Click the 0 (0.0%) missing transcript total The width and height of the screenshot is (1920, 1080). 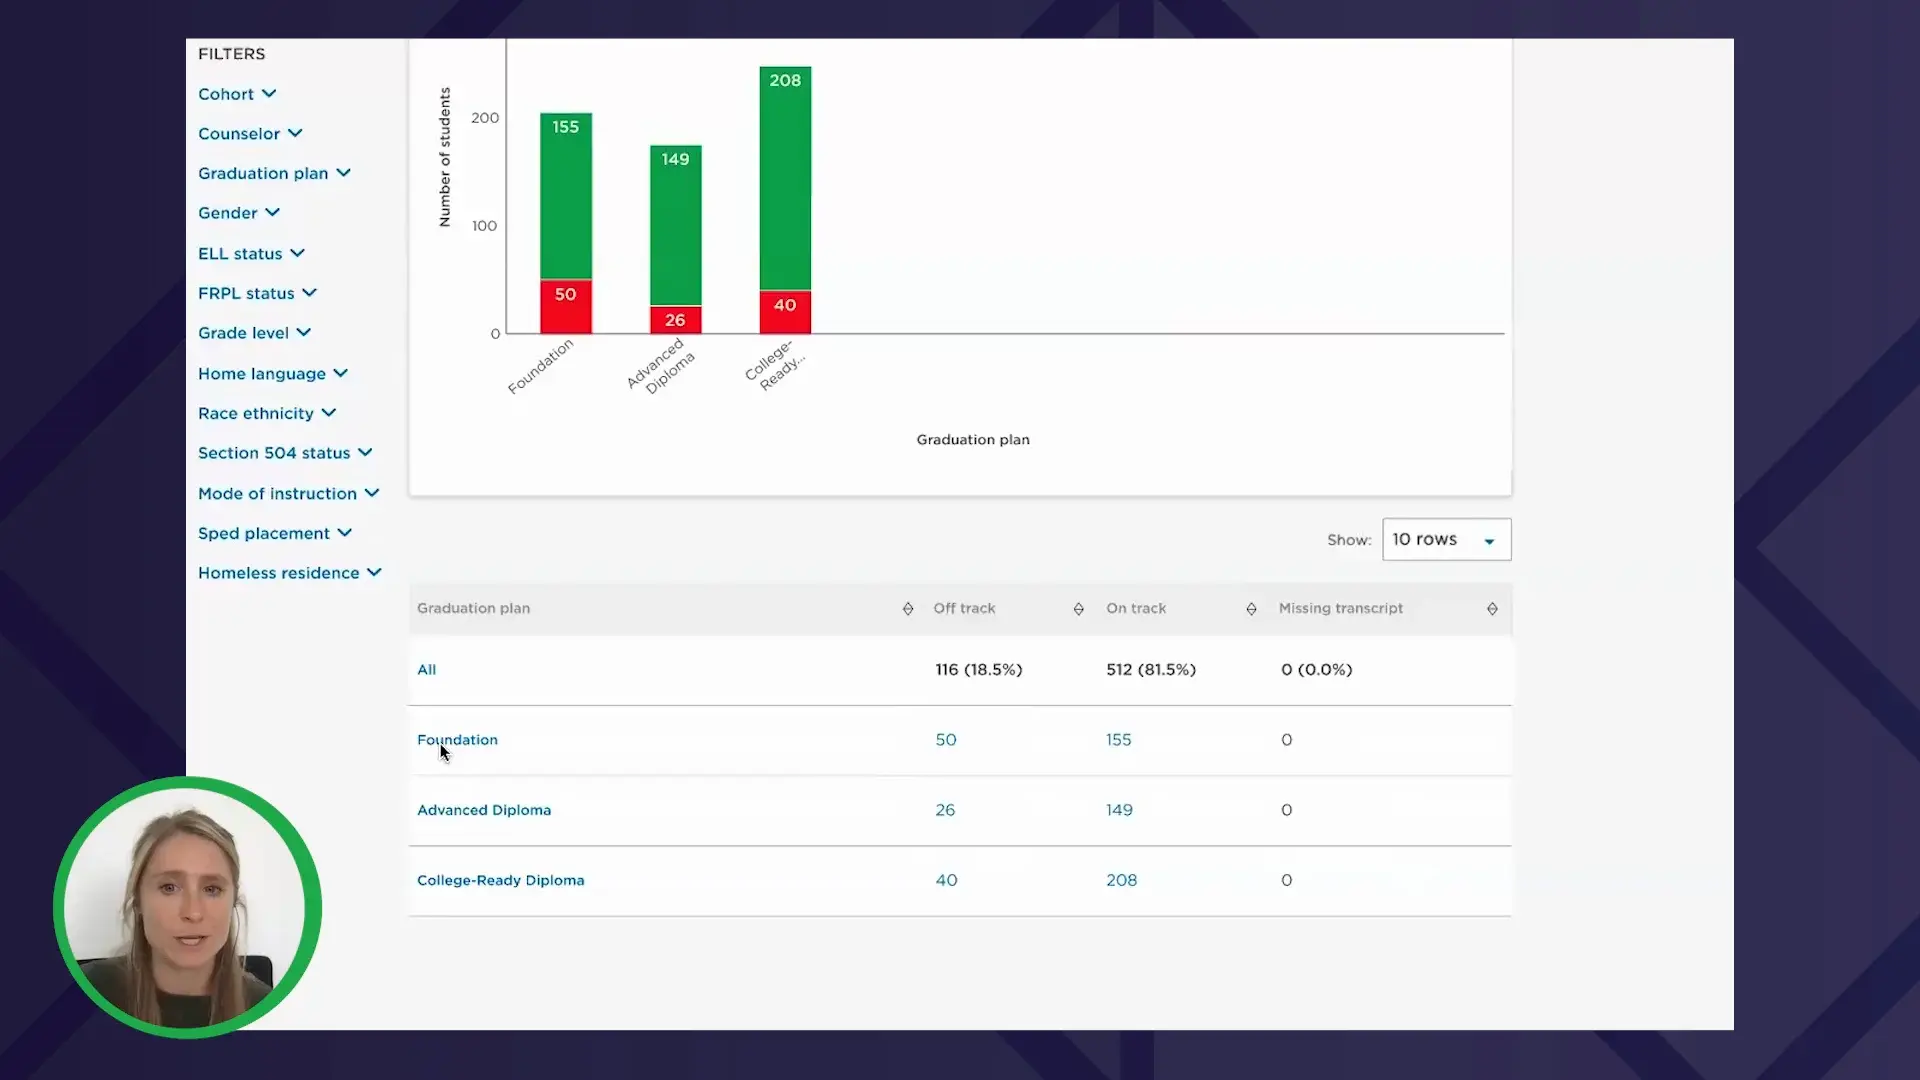coord(1316,670)
